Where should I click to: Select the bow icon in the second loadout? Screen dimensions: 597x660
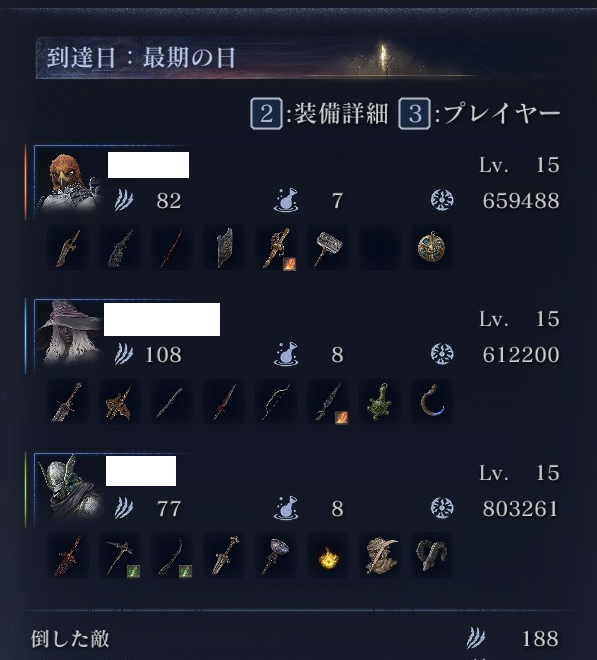(x=276, y=401)
